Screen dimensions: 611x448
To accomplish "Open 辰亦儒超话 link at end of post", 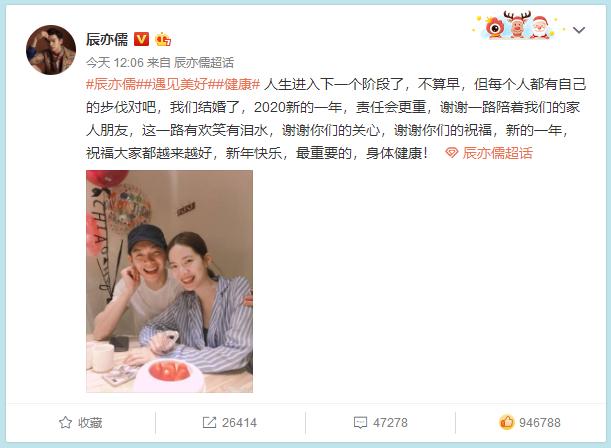I will pyautogui.click(x=498, y=153).
